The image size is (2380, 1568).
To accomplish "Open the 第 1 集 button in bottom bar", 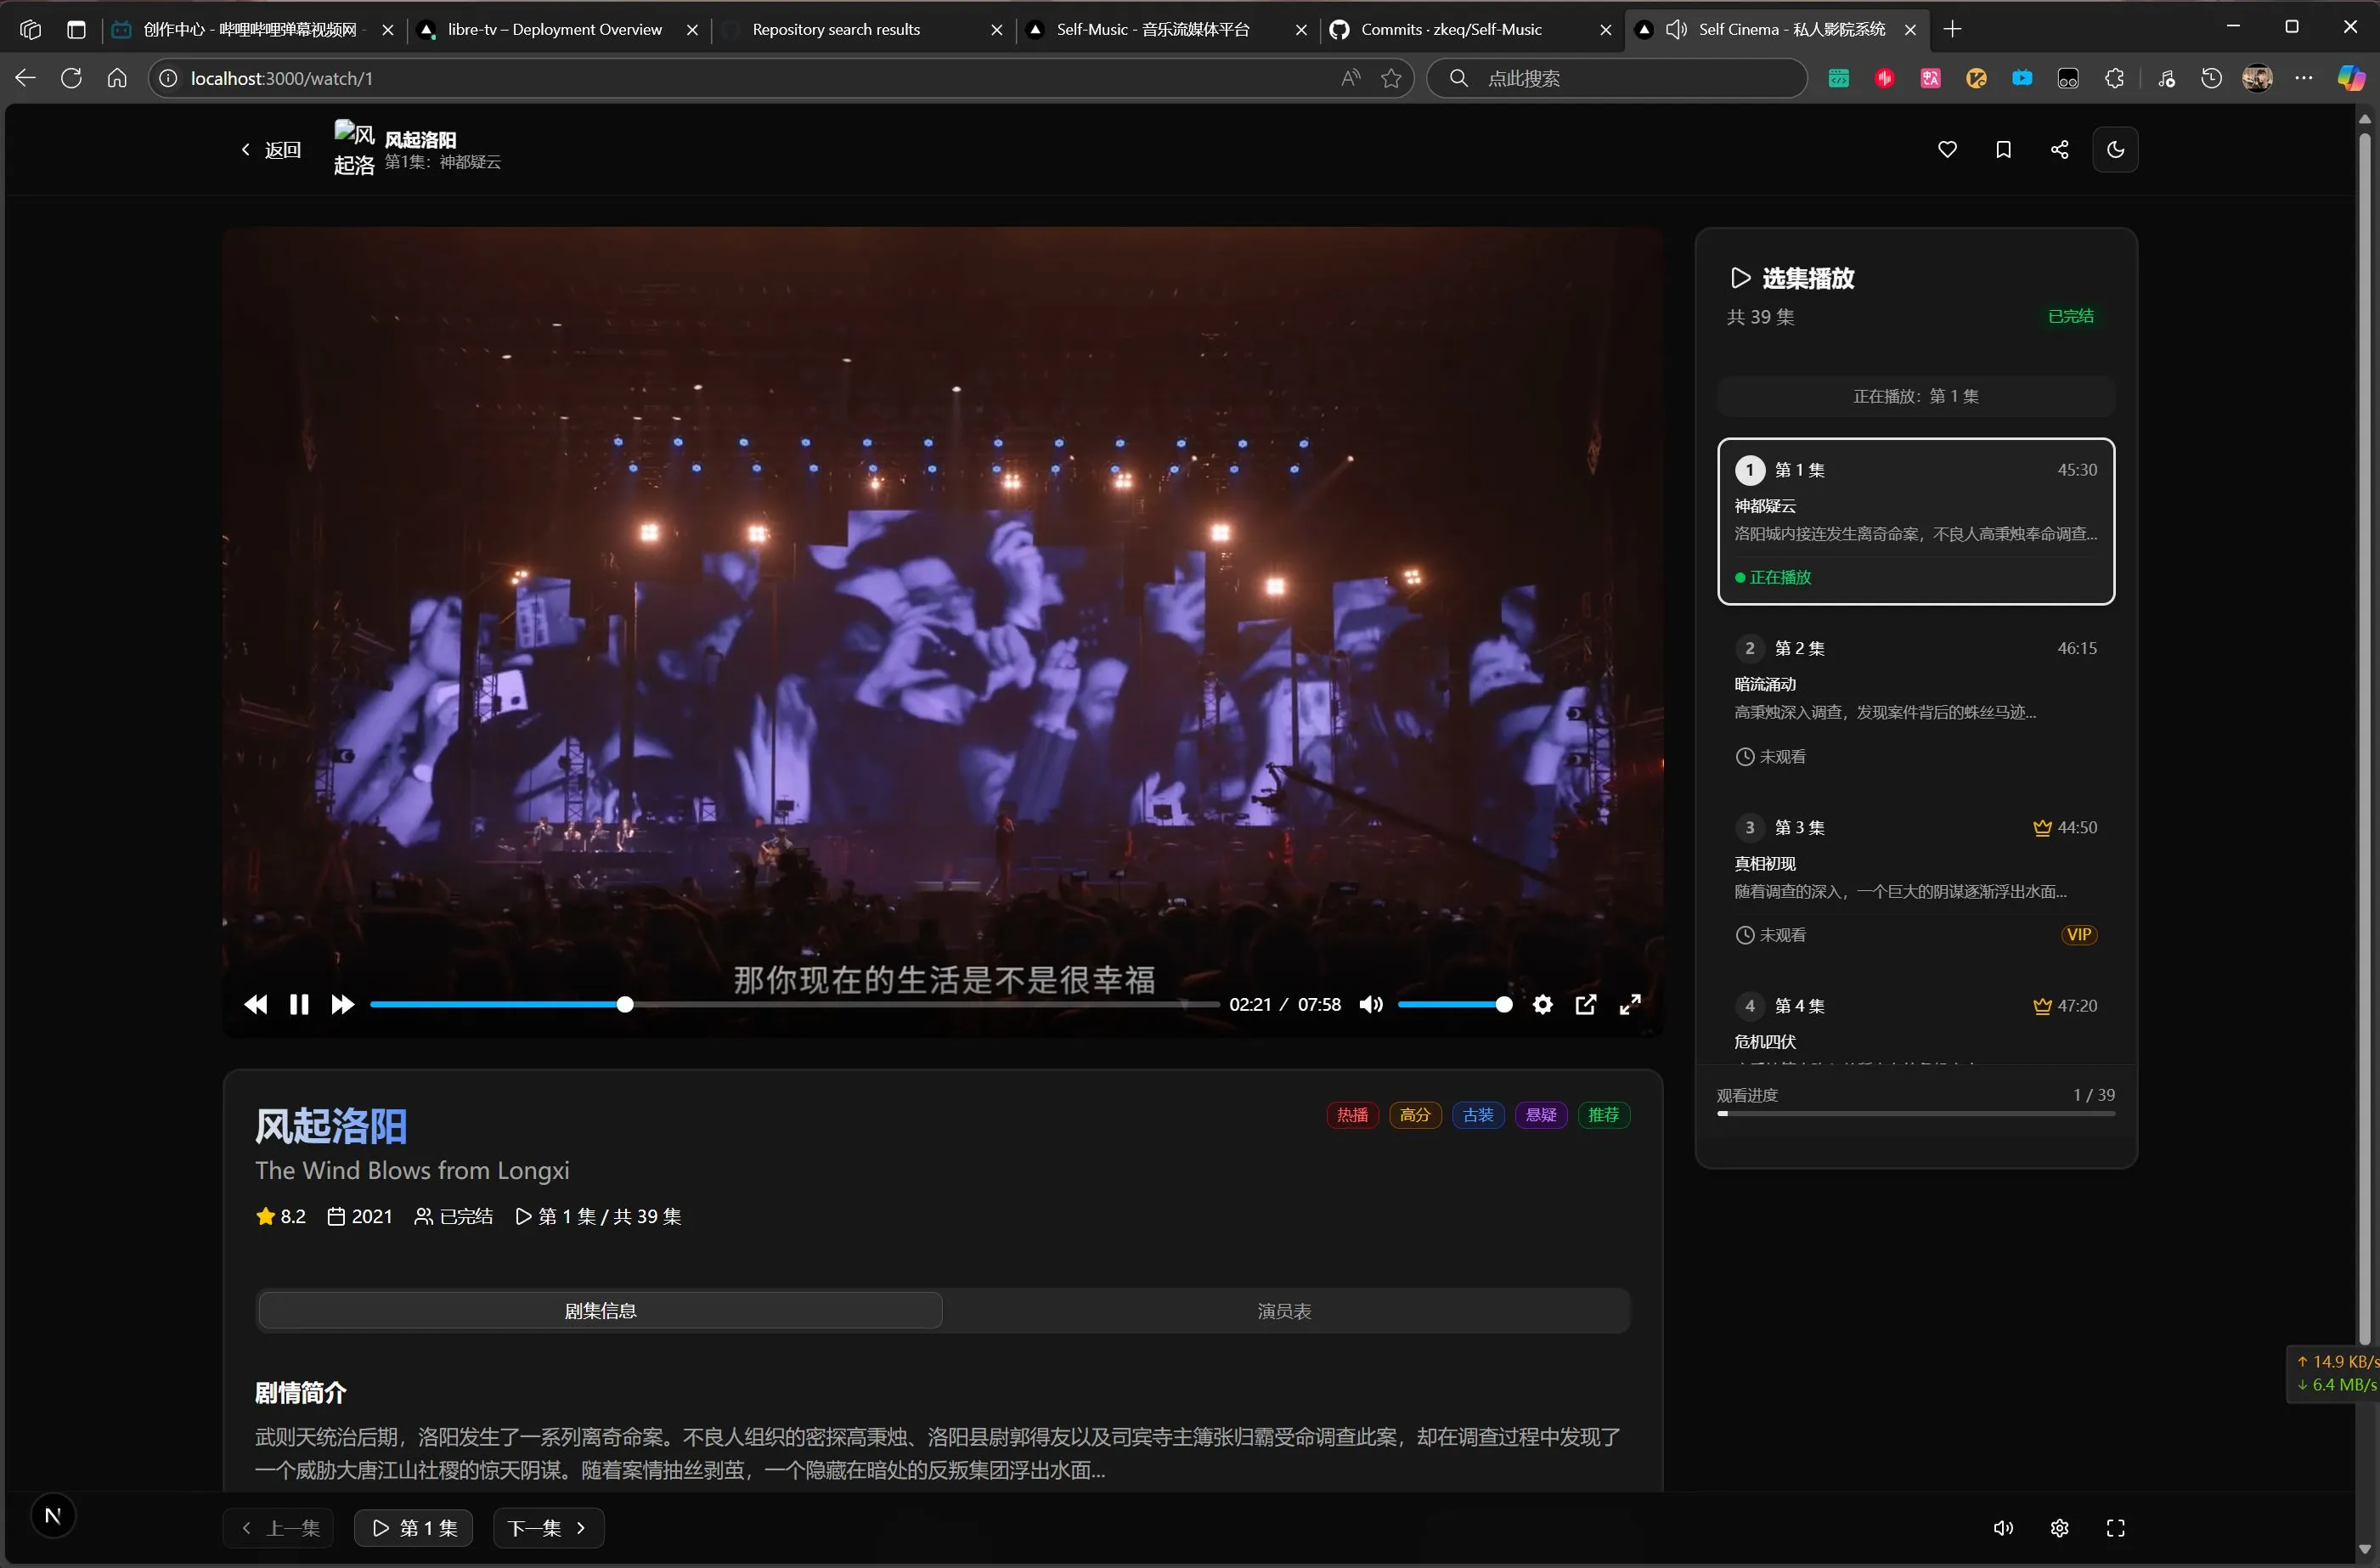I will tap(414, 1528).
